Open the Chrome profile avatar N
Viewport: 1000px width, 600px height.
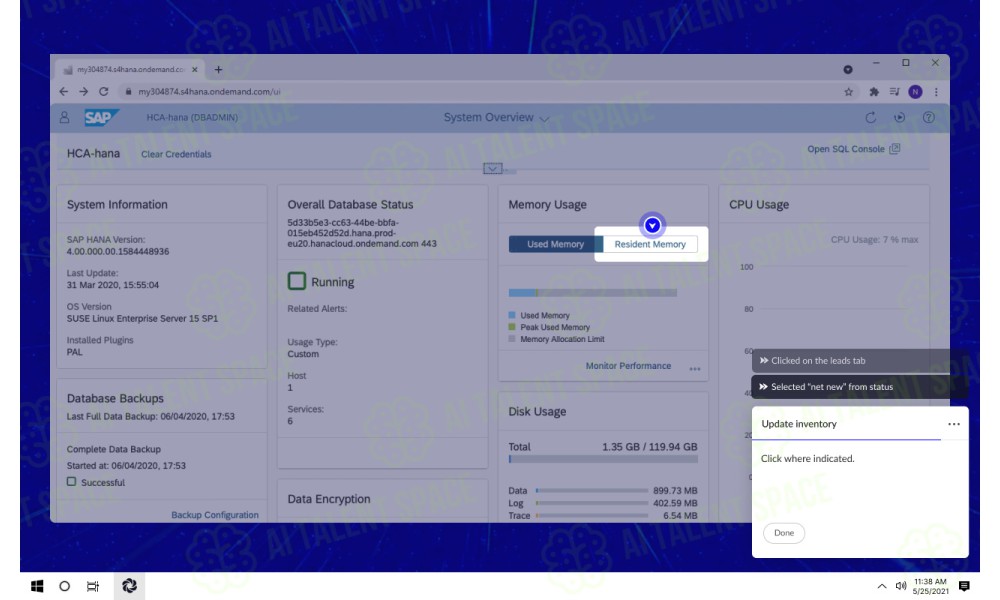point(915,92)
